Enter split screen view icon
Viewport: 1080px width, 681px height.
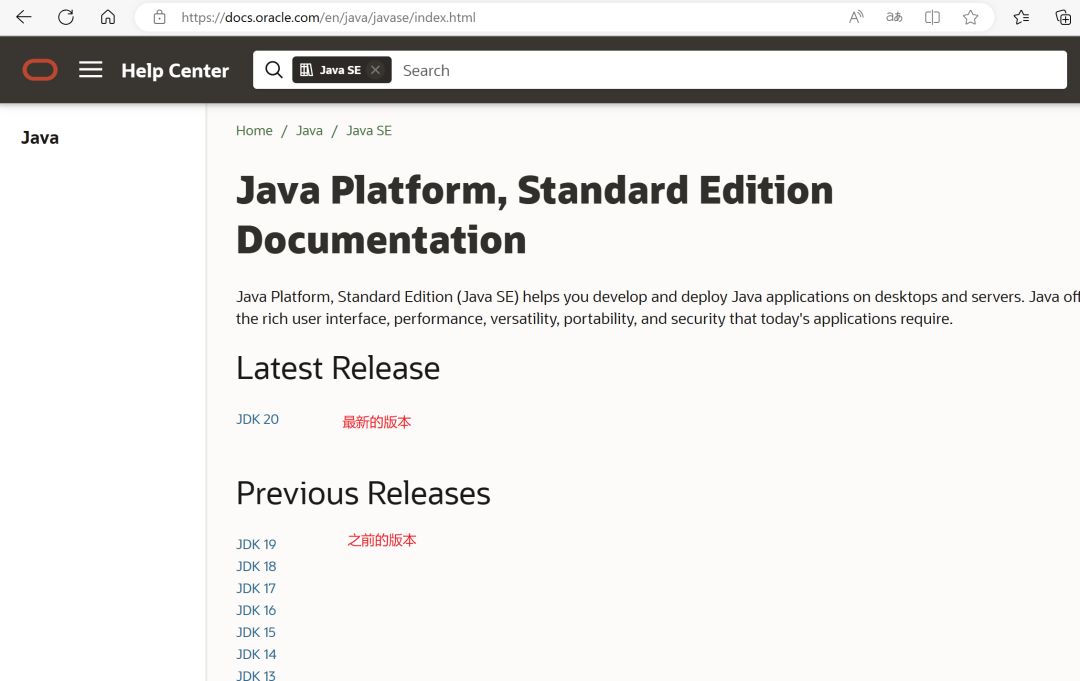[x=932, y=17]
